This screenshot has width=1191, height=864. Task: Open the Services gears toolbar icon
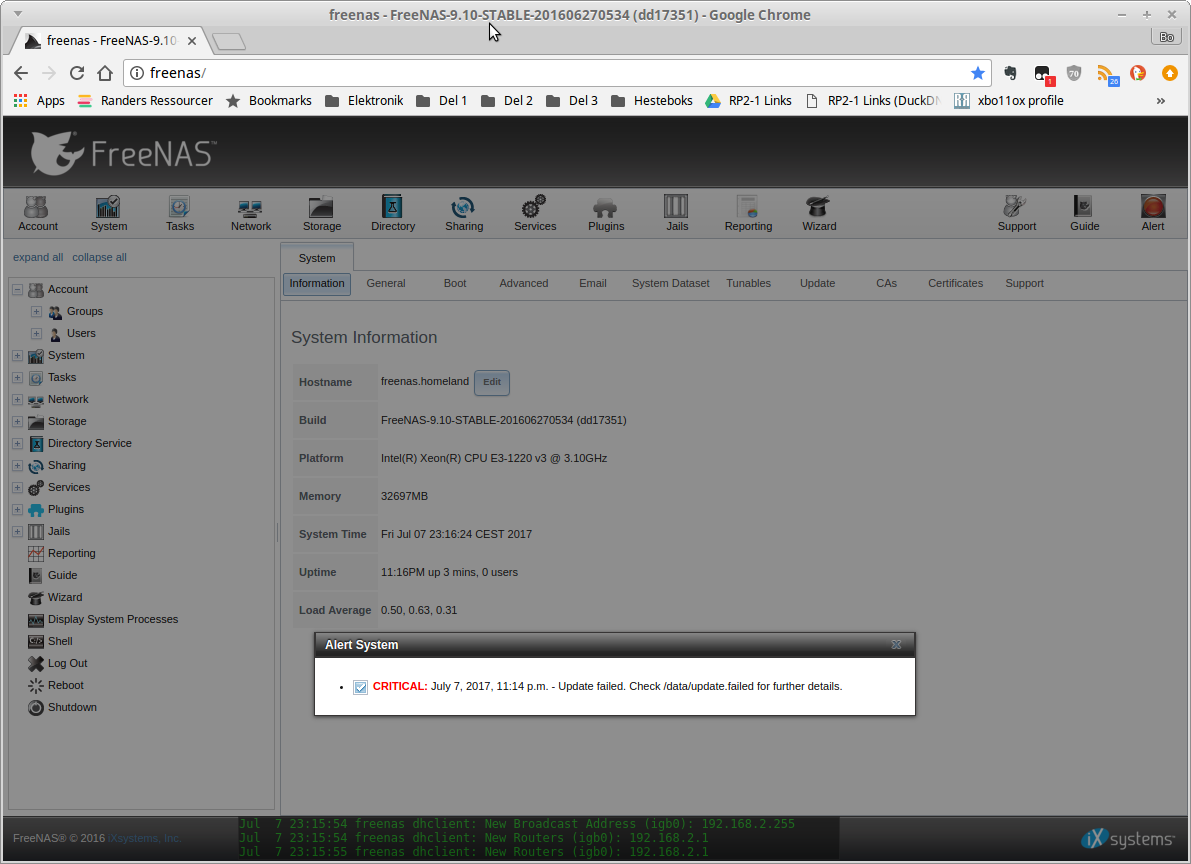click(535, 214)
